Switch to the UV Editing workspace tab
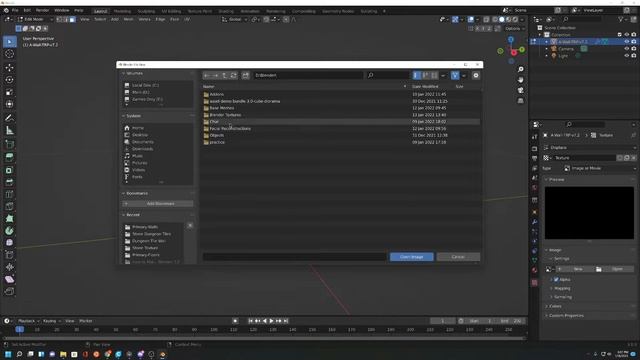Viewport: 640px width, 360px height. 171,11
